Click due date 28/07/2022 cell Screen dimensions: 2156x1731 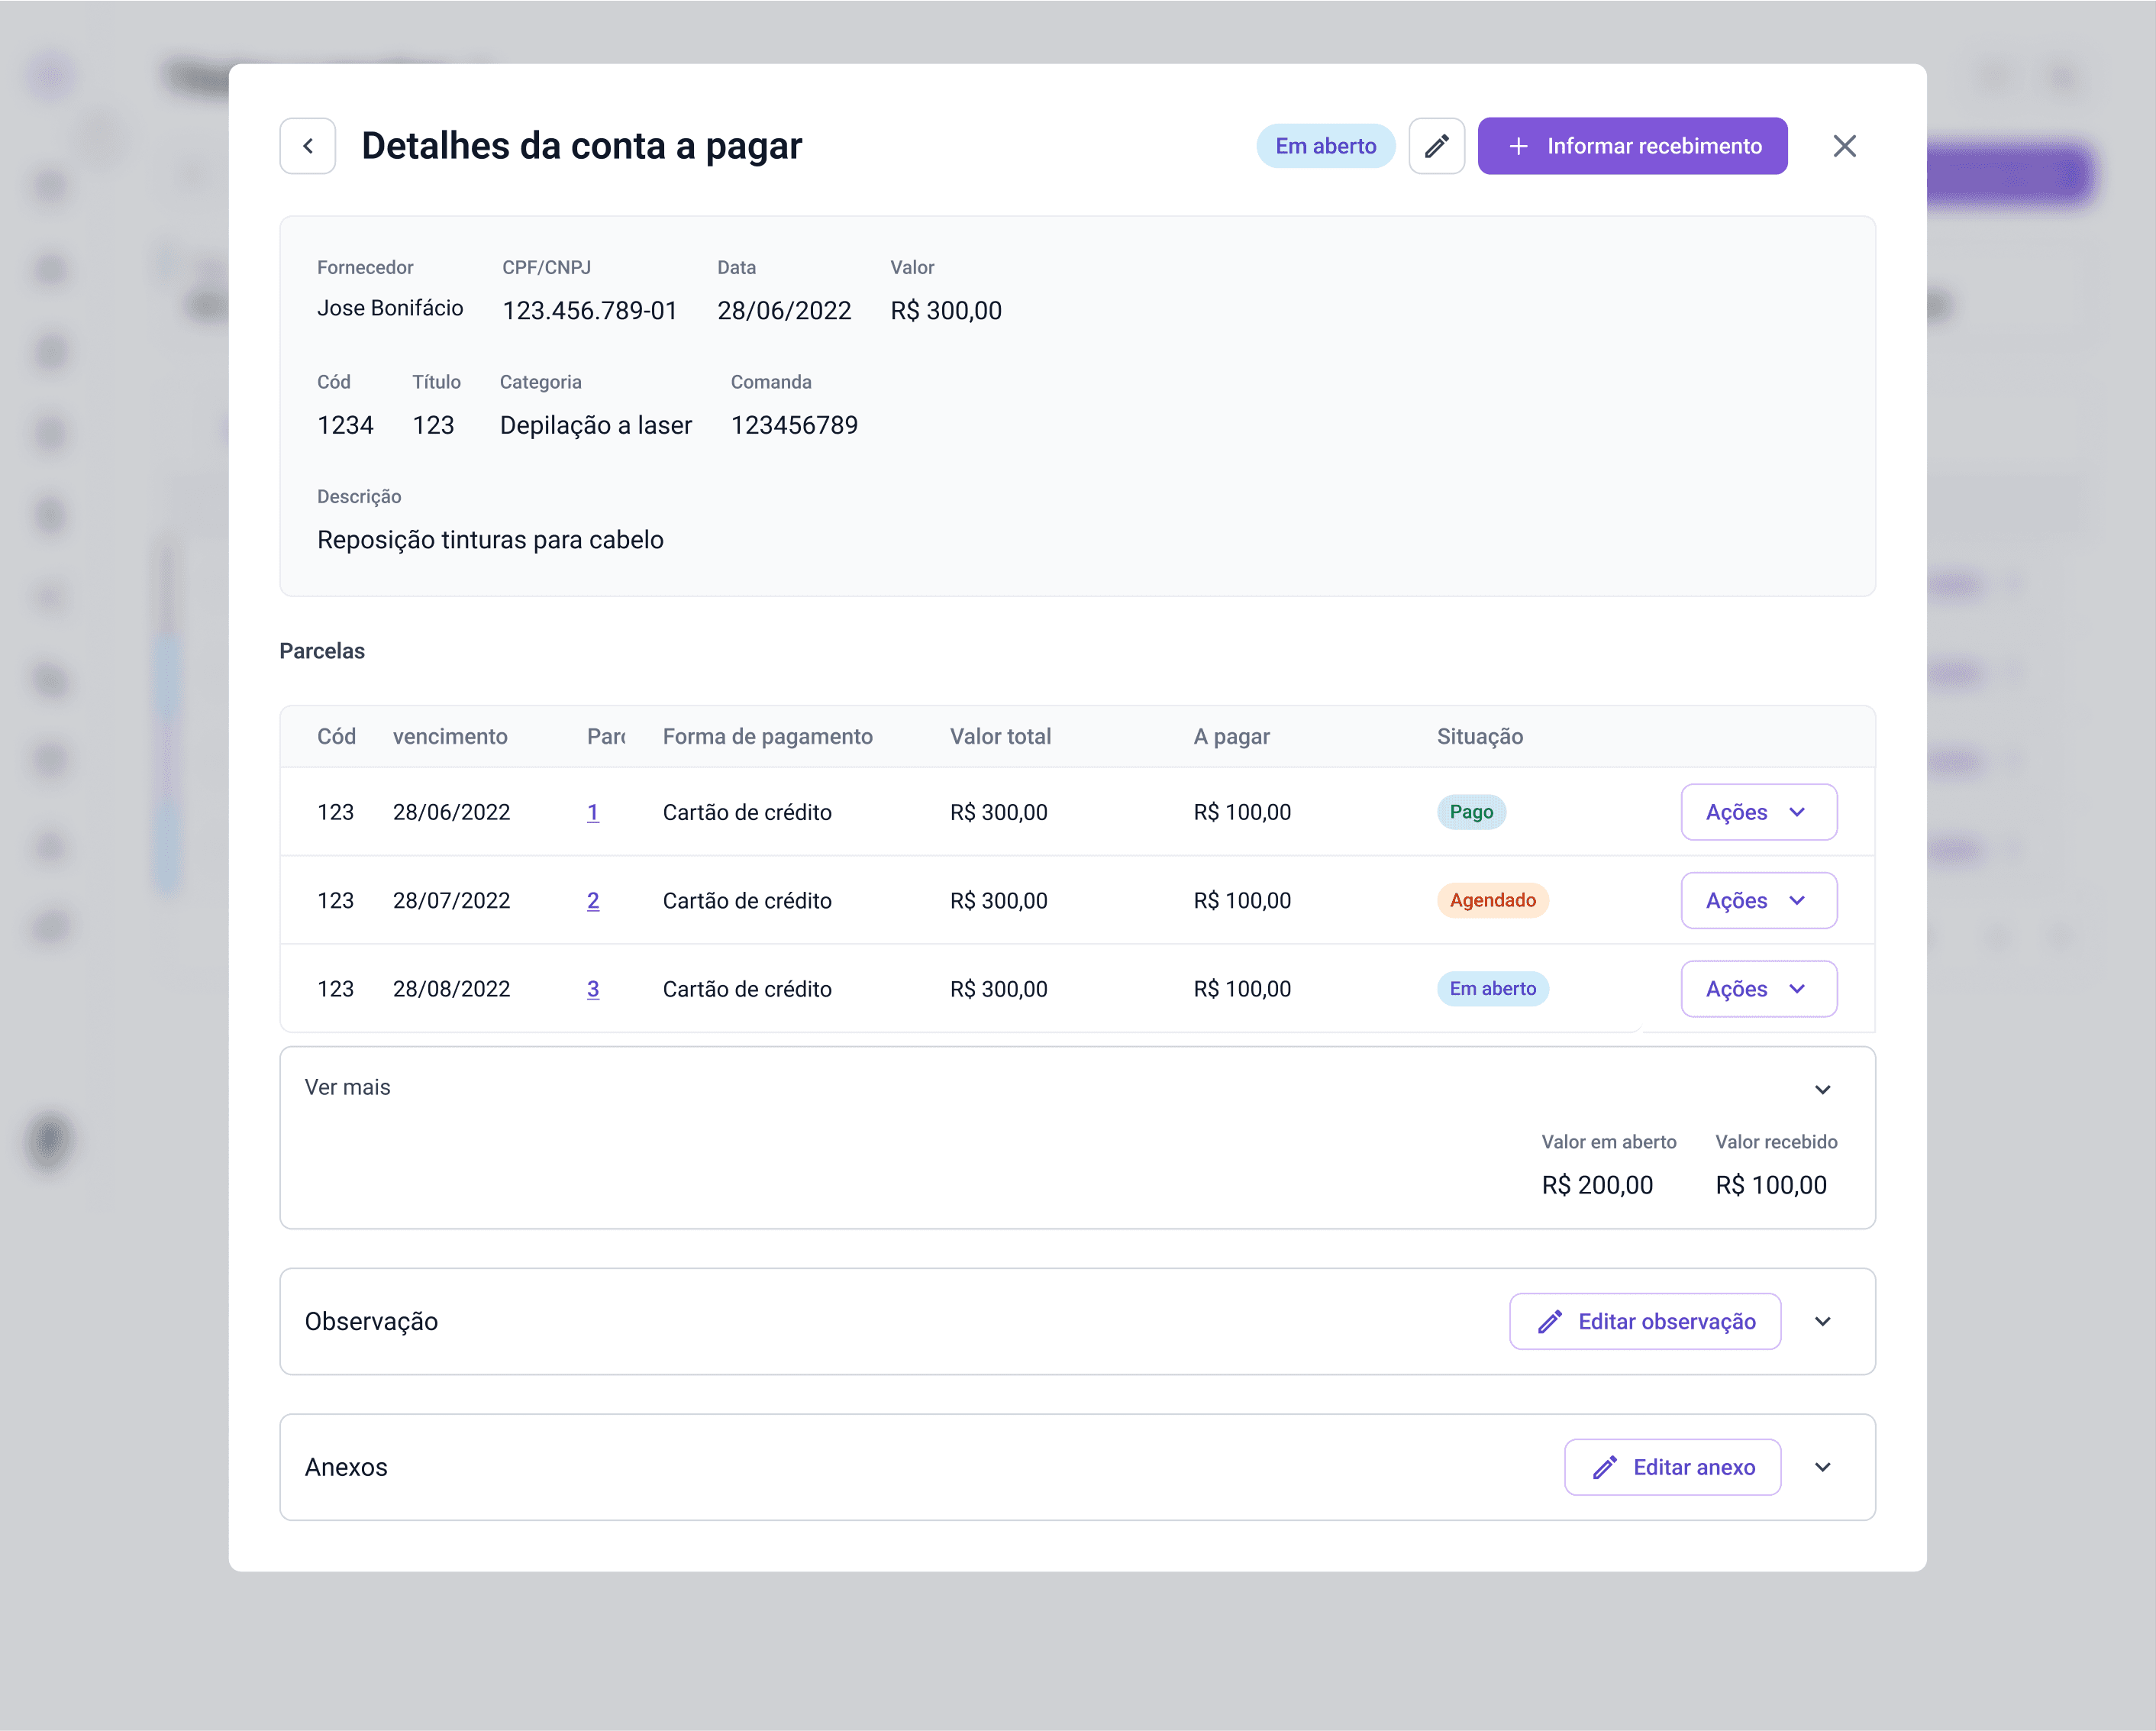451,900
